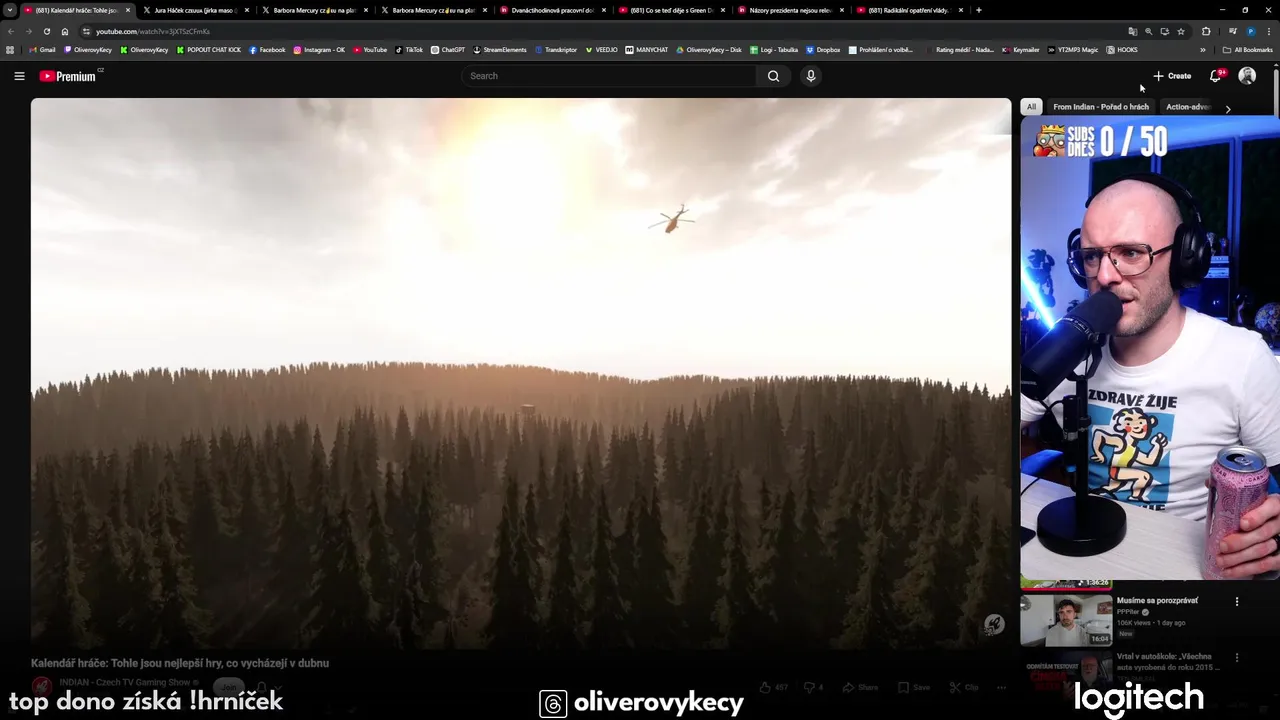Open the StreamElements bookmark
Viewport: 1280px width, 720px height.
click(500, 50)
